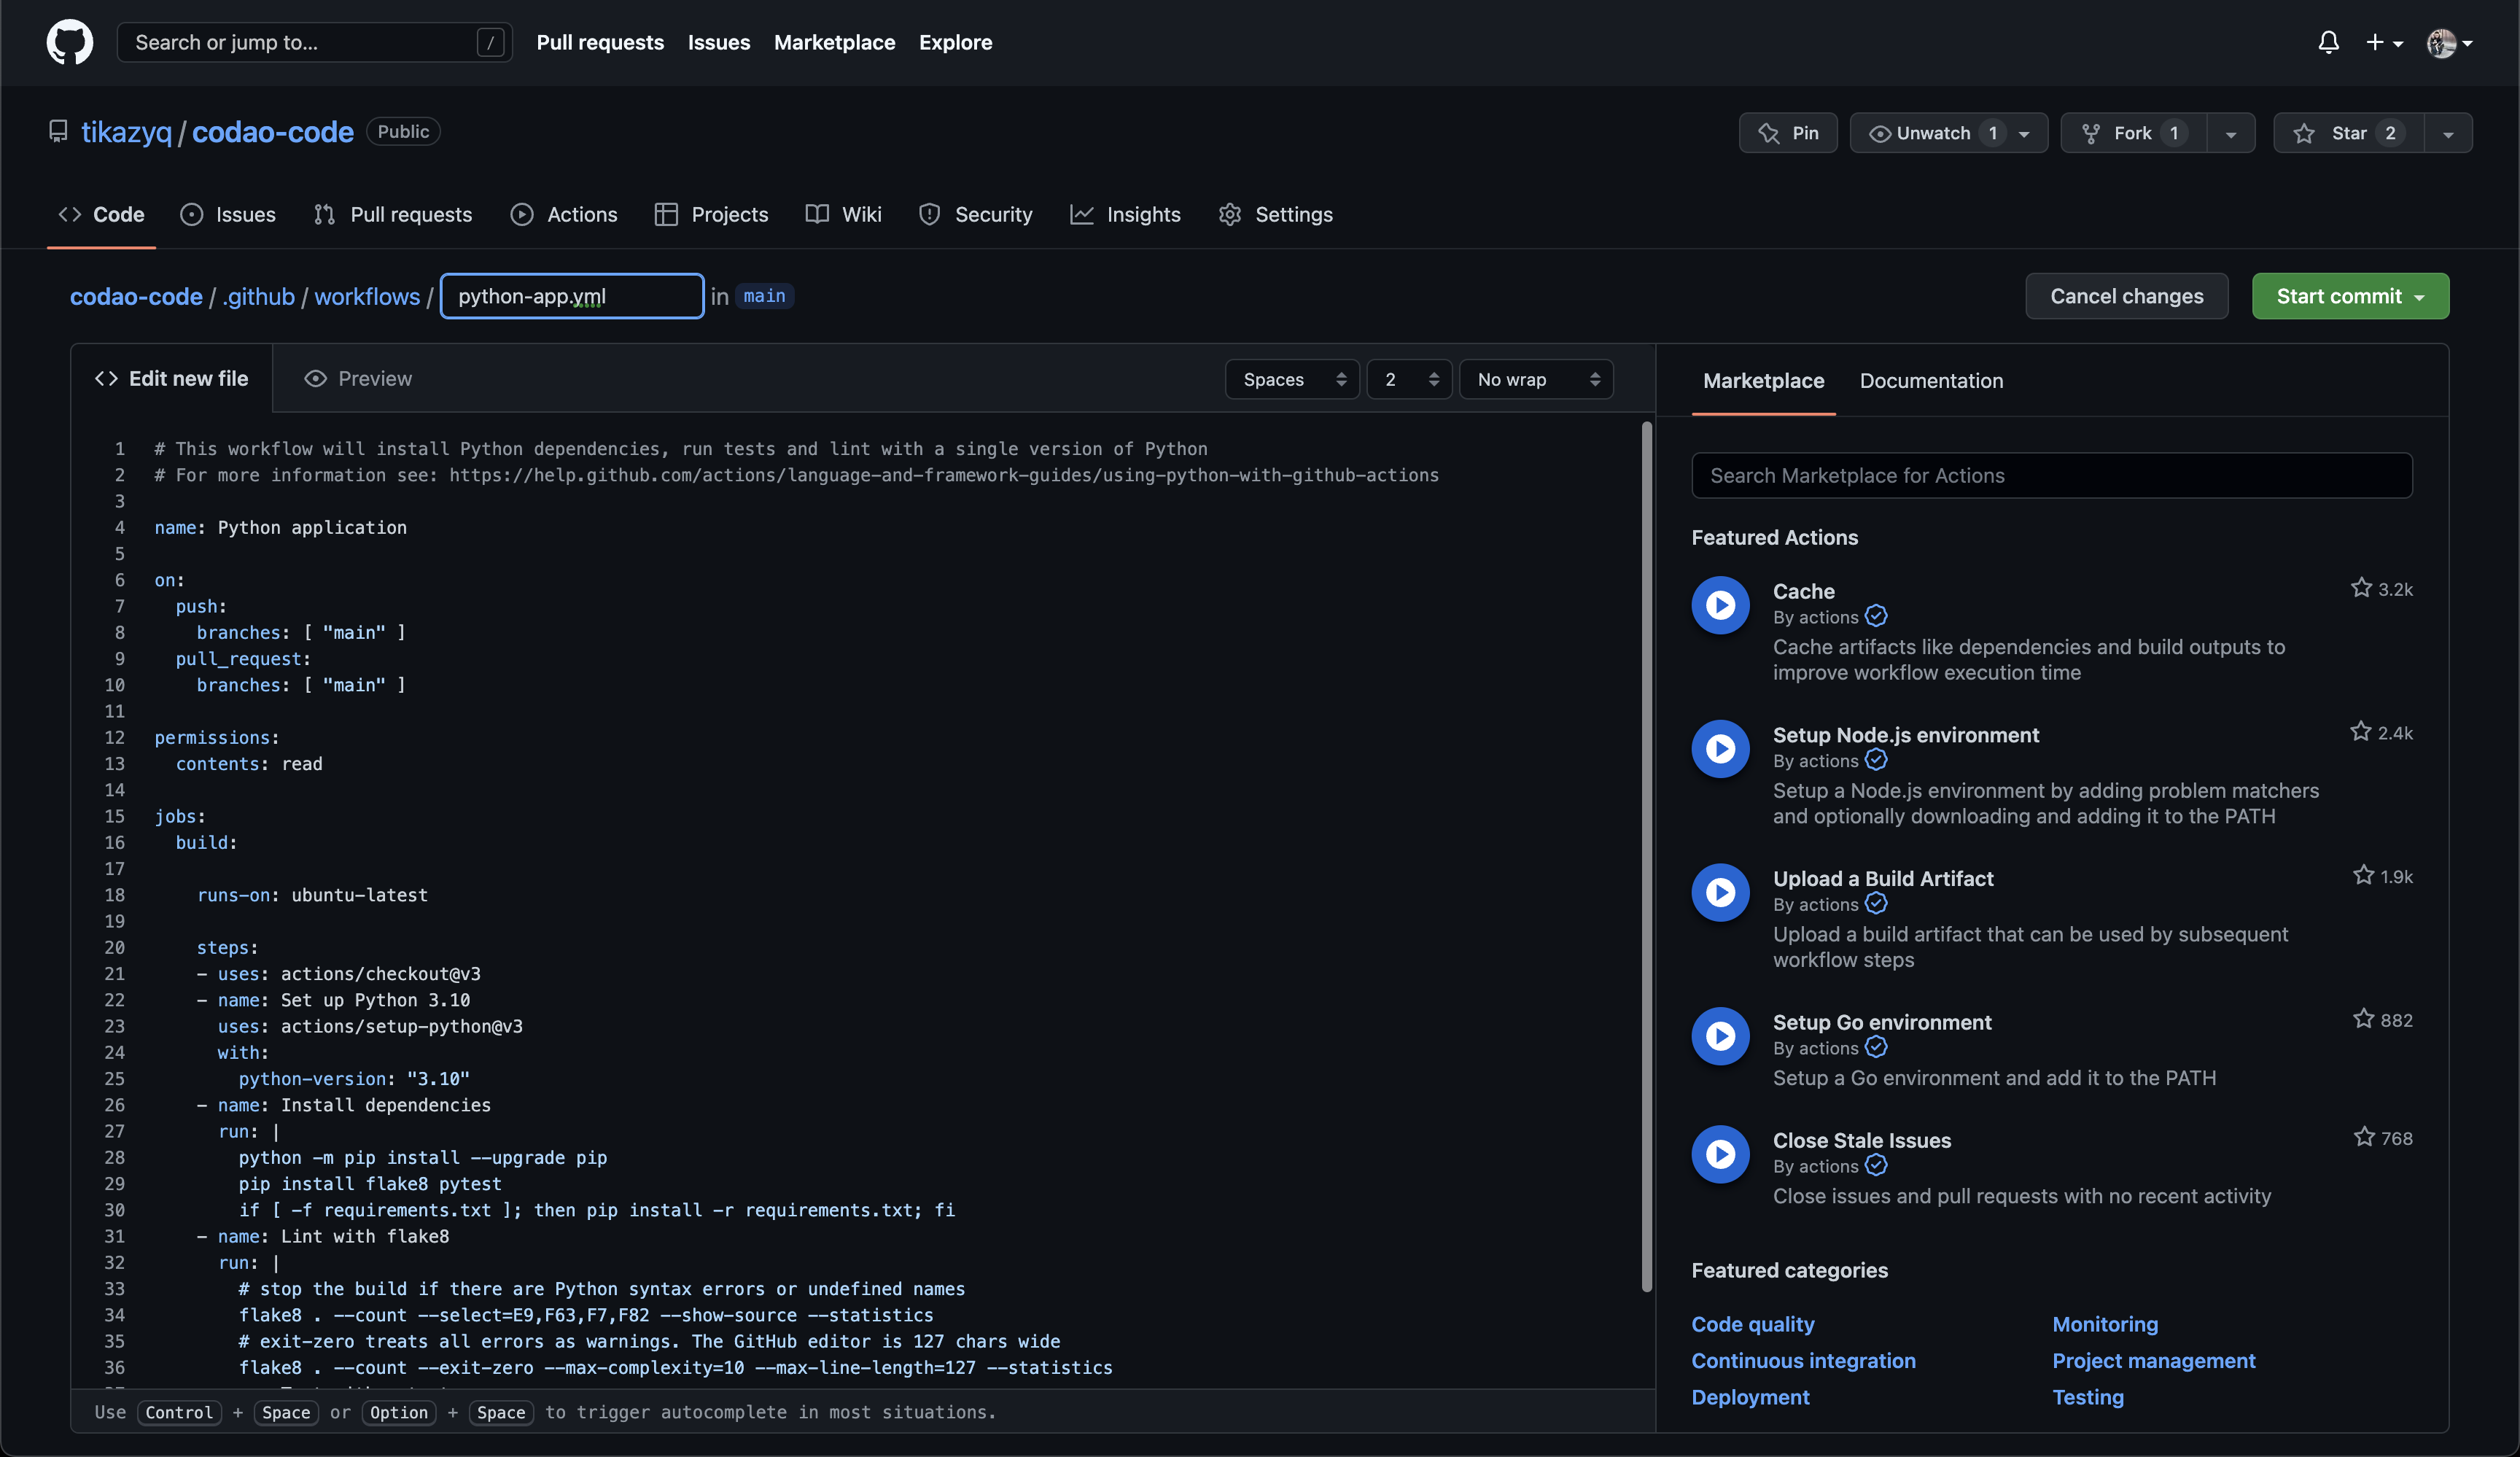This screenshot has width=2520, height=1457.
Task: Click the main branch label
Action: (x=764, y=296)
